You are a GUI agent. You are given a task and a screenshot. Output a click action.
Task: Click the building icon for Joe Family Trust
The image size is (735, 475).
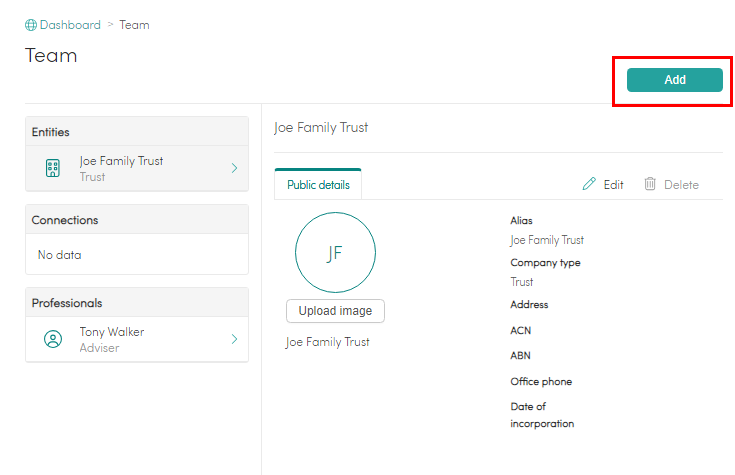(53, 169)
